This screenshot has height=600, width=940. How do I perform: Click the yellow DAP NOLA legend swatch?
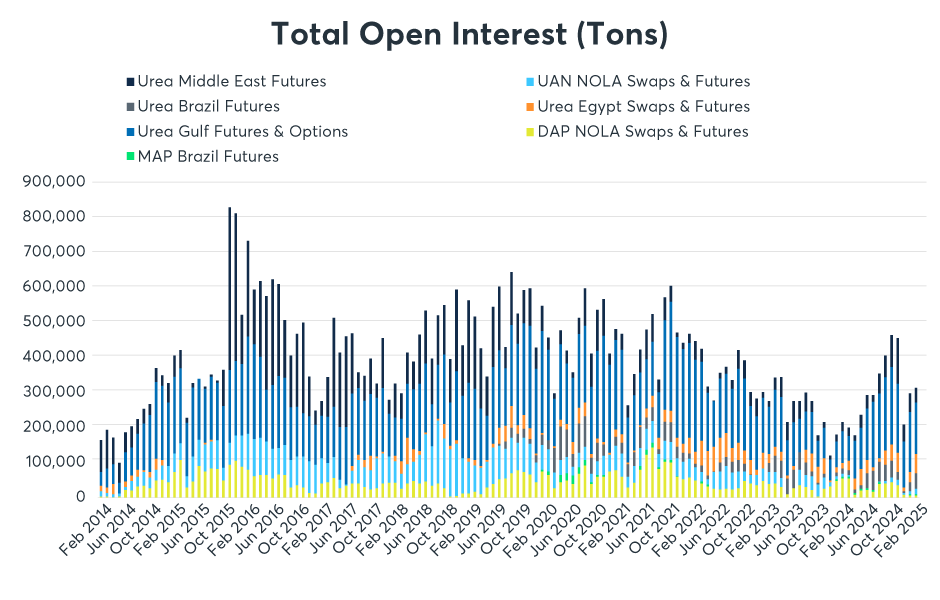529,132
